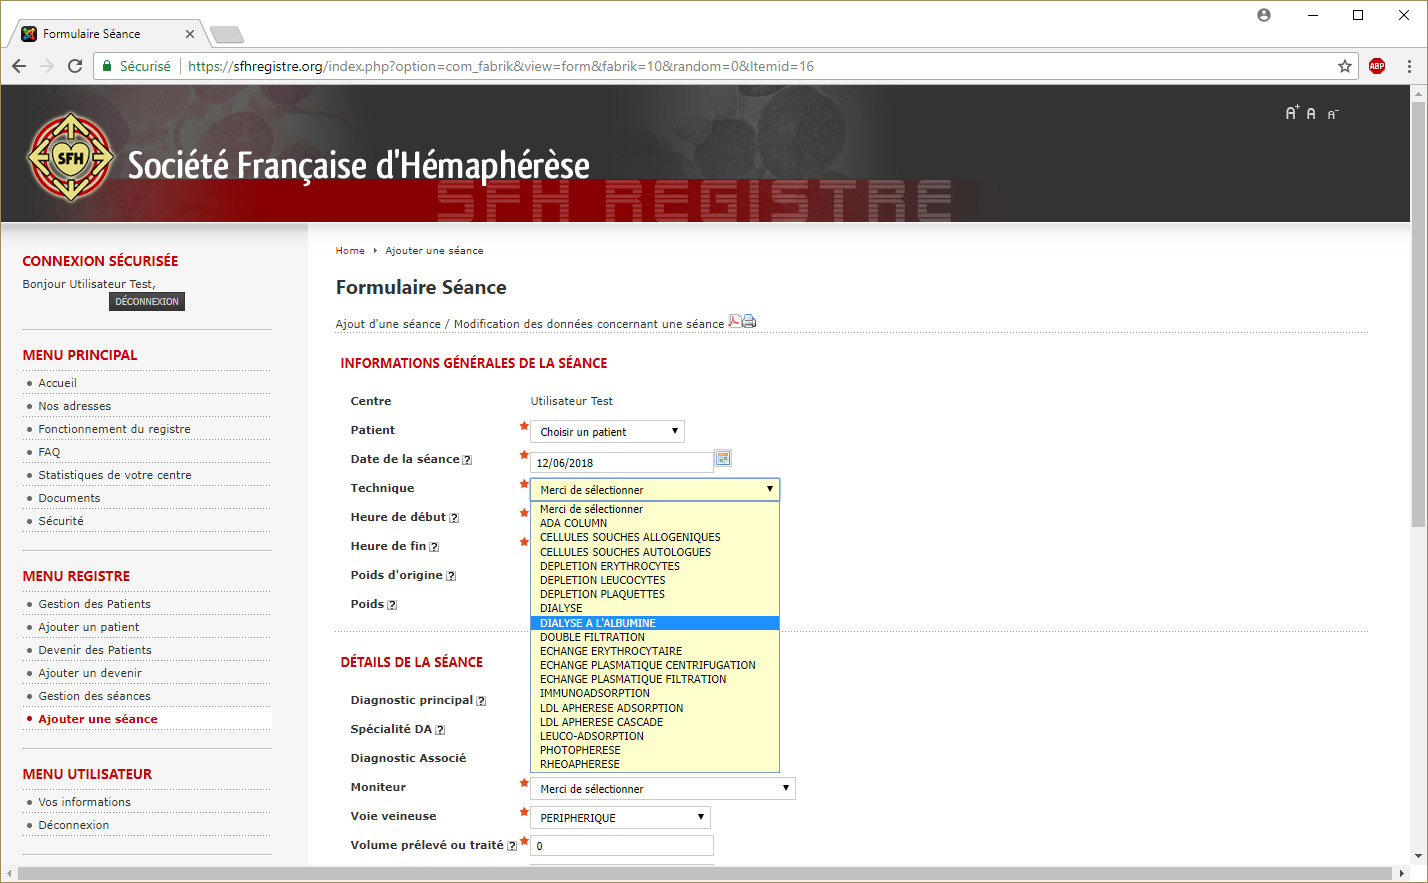Open the calendar date picker icon
The height and width of the screenshot is (883, 1428).
[x=723, y=458]
